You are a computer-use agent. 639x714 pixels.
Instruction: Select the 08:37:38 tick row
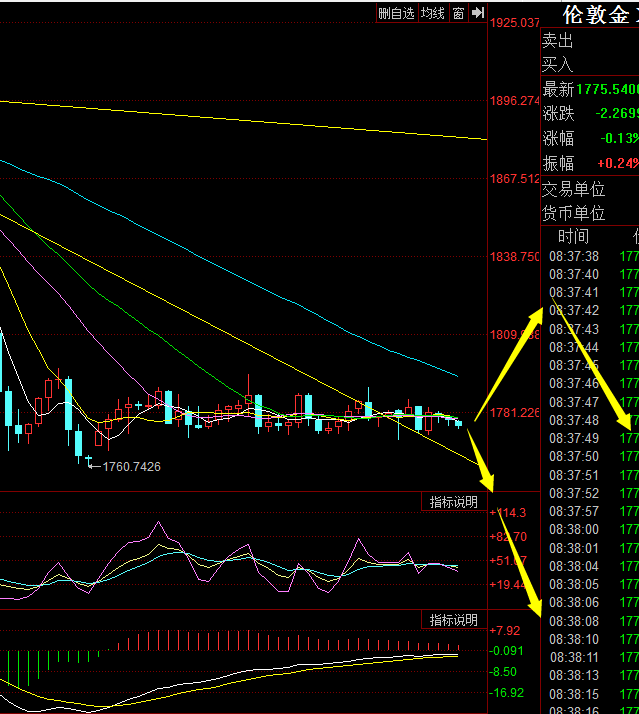click(573, 256)
